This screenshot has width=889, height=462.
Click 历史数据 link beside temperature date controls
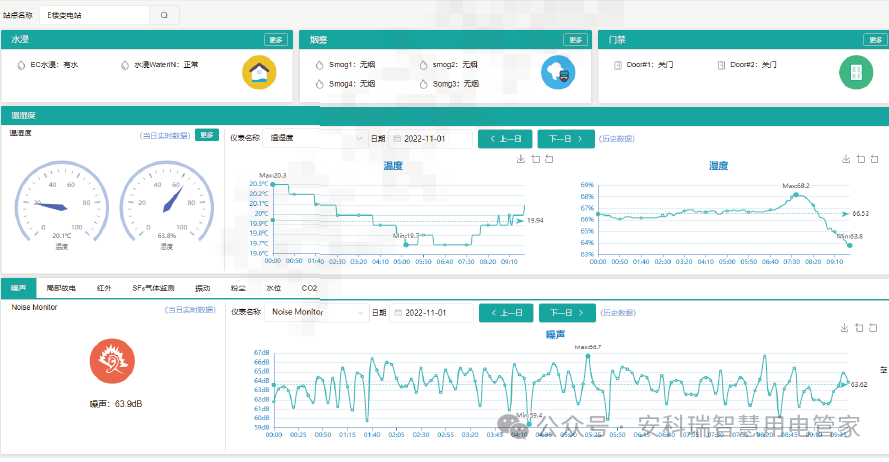tap(617, 139)
